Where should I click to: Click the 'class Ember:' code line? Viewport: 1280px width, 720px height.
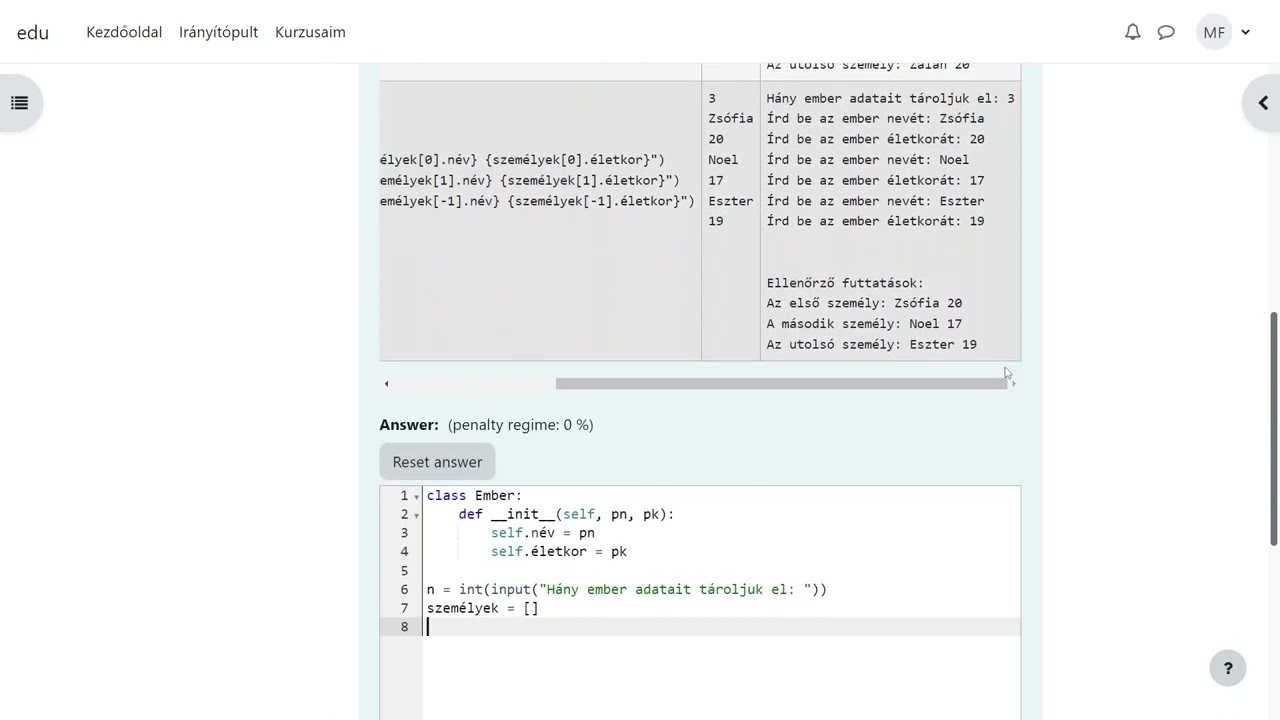pyautogui.click(x=474, y=496)
